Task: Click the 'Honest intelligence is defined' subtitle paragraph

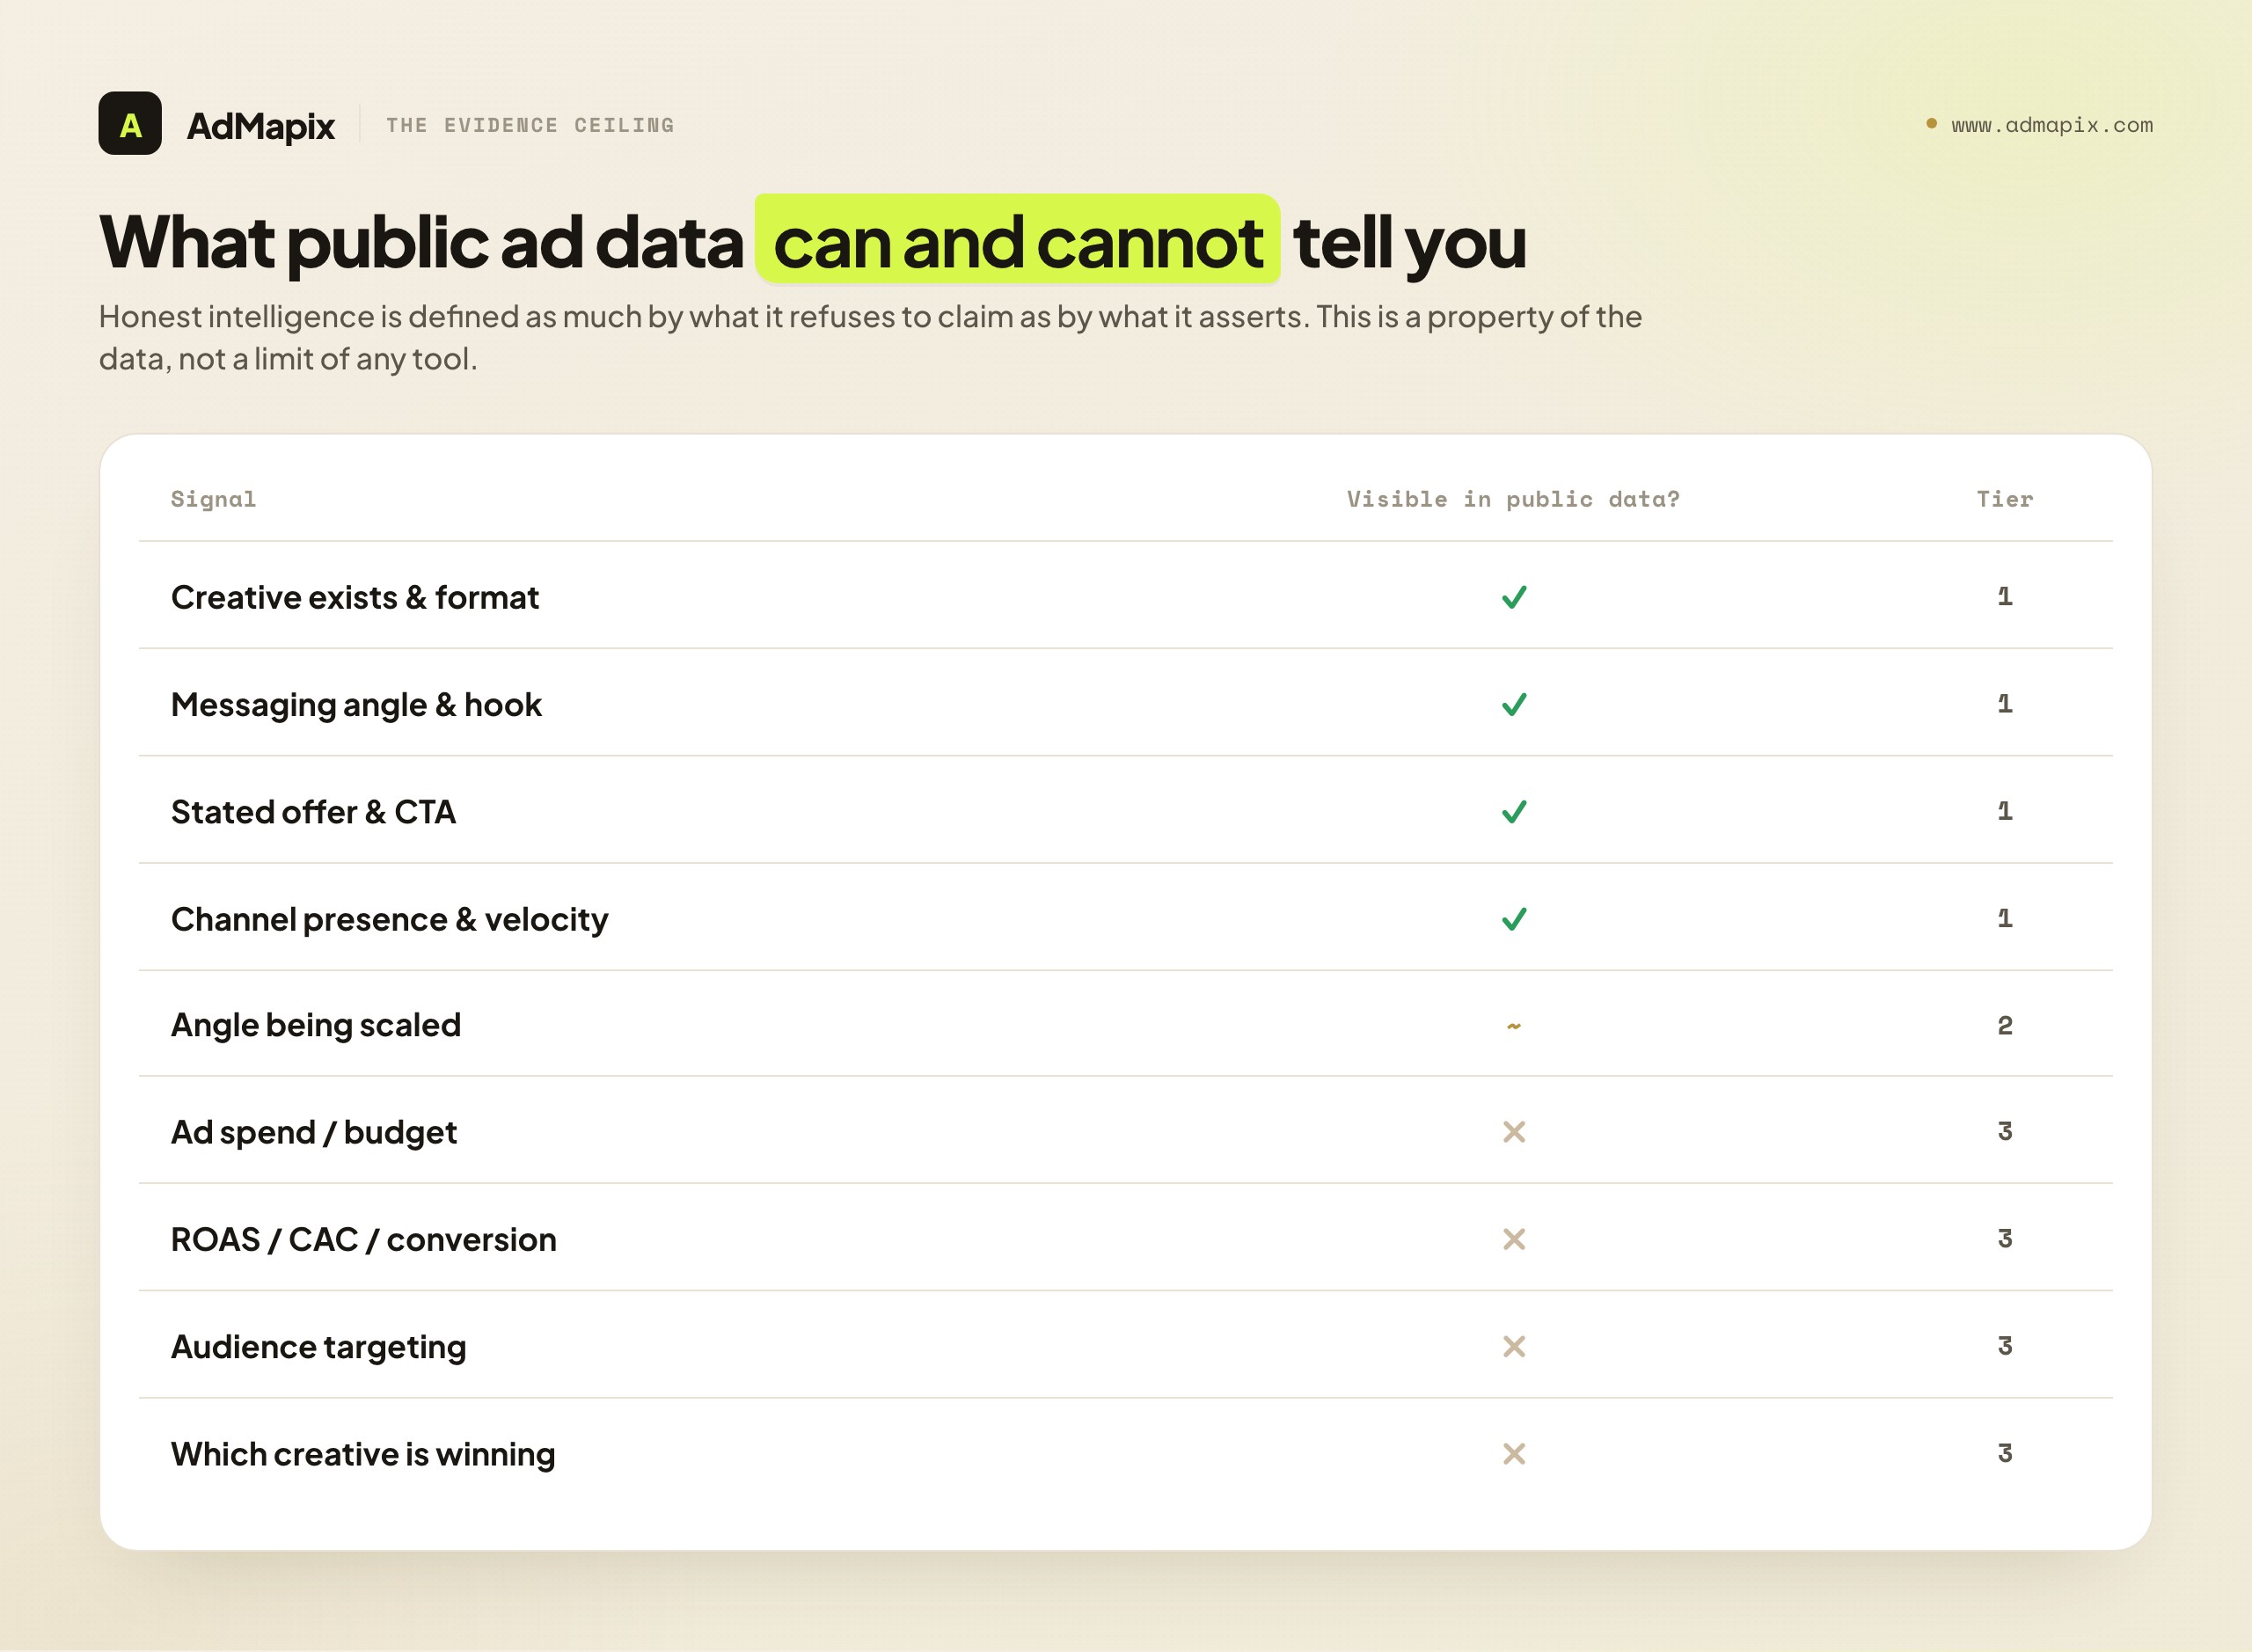Action: 870,337
